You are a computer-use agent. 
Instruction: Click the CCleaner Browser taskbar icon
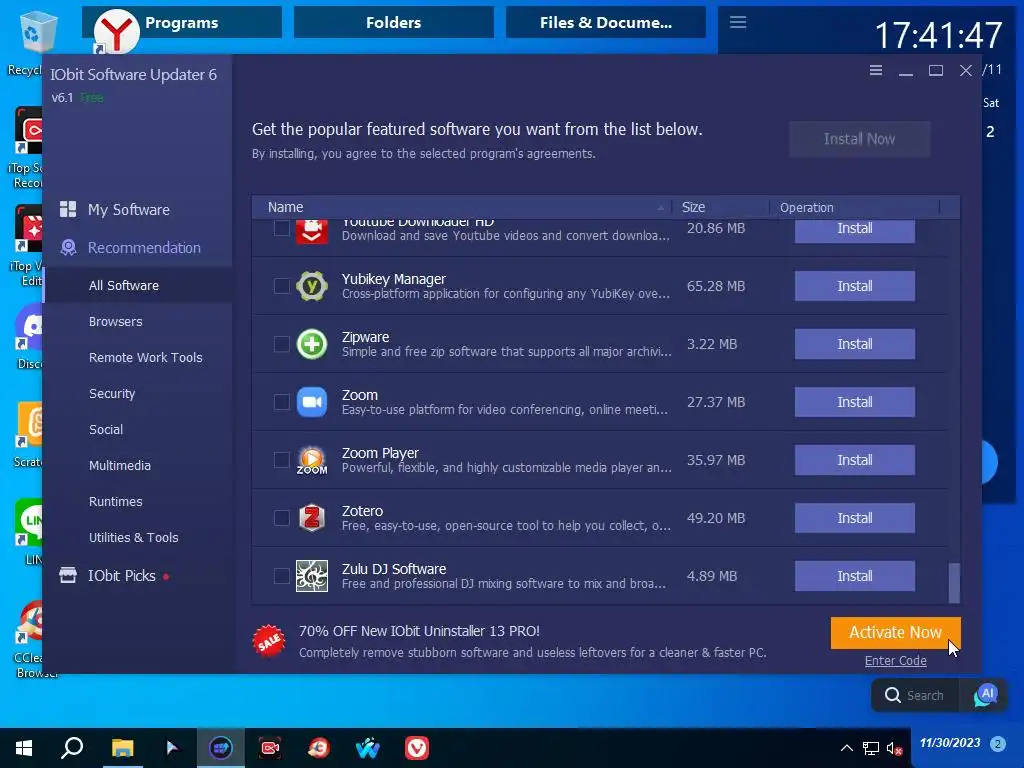pos(319,748)
